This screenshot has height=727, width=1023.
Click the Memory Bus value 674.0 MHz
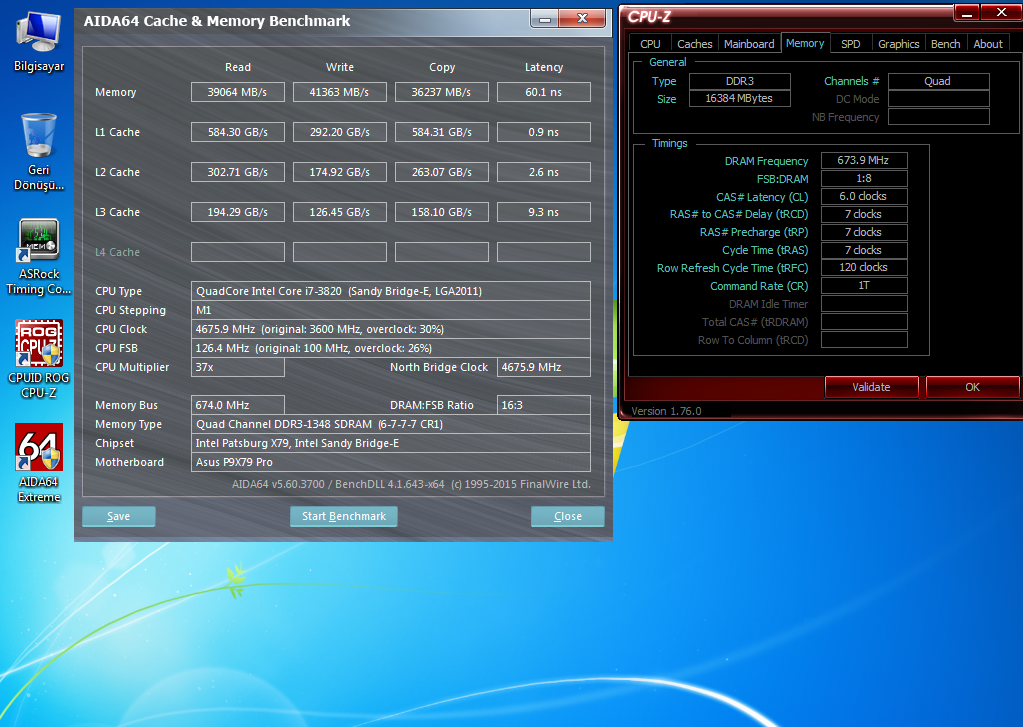click(237, 405)
